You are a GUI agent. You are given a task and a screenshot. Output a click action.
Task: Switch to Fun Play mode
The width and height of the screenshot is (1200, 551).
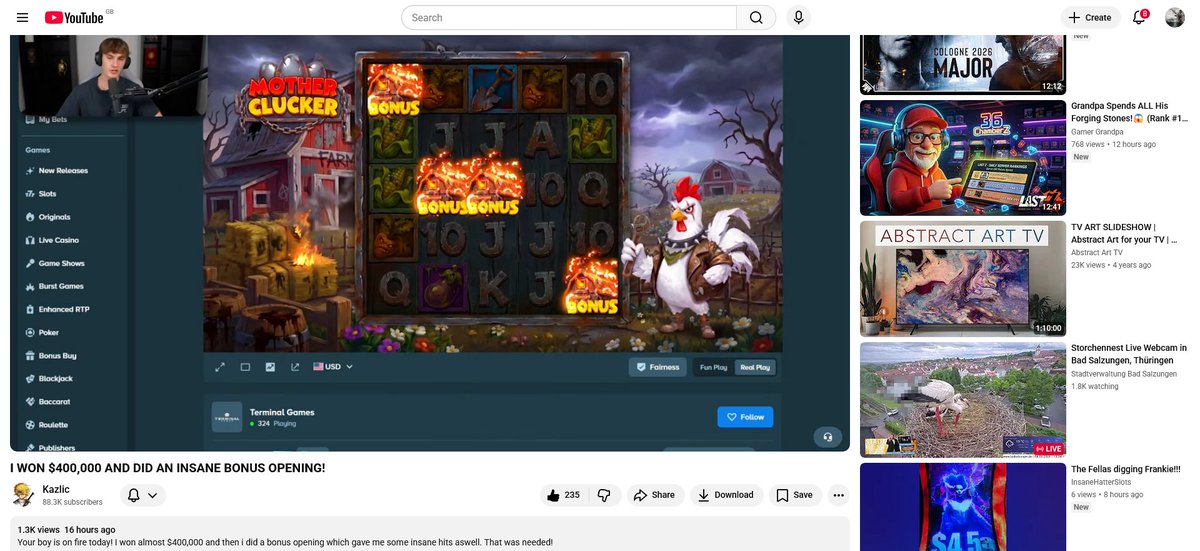coord(713,367)
